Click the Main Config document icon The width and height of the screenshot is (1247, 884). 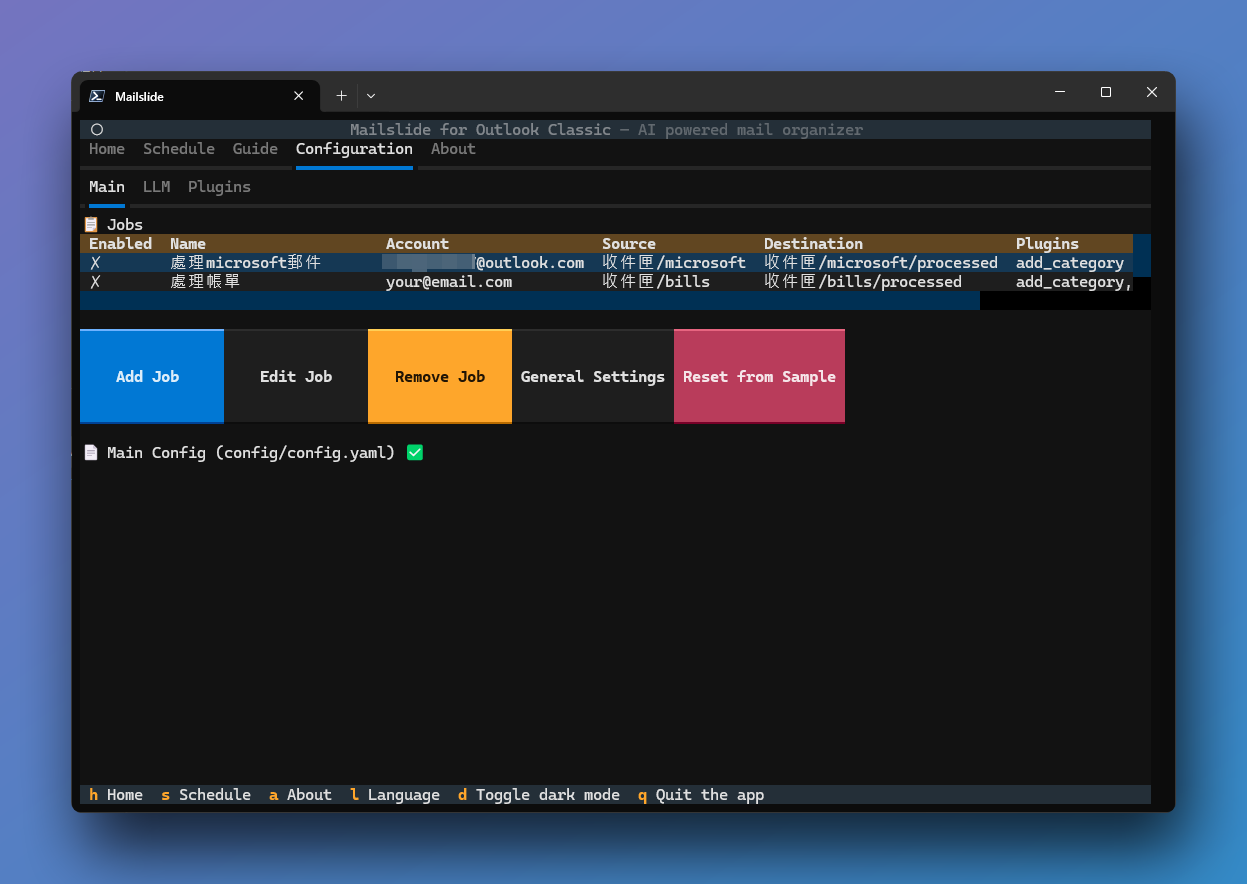point(91,453)
